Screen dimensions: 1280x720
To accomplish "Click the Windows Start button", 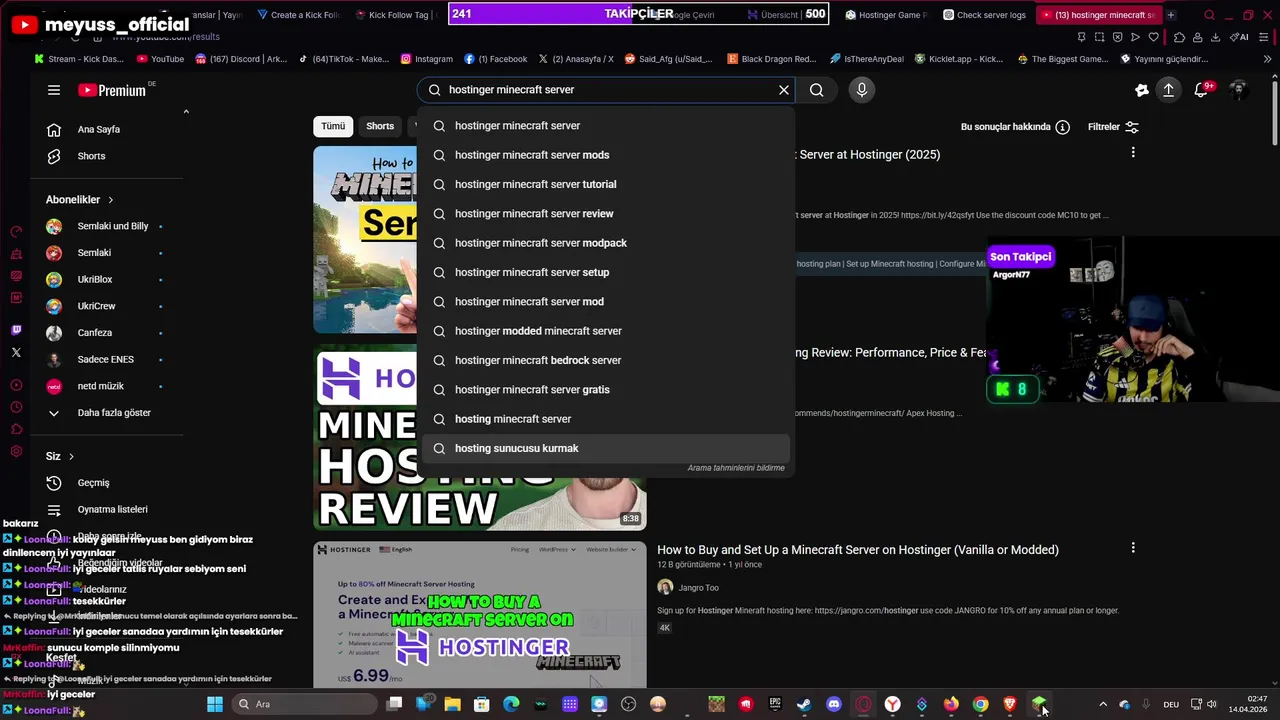I will [215, 704].
